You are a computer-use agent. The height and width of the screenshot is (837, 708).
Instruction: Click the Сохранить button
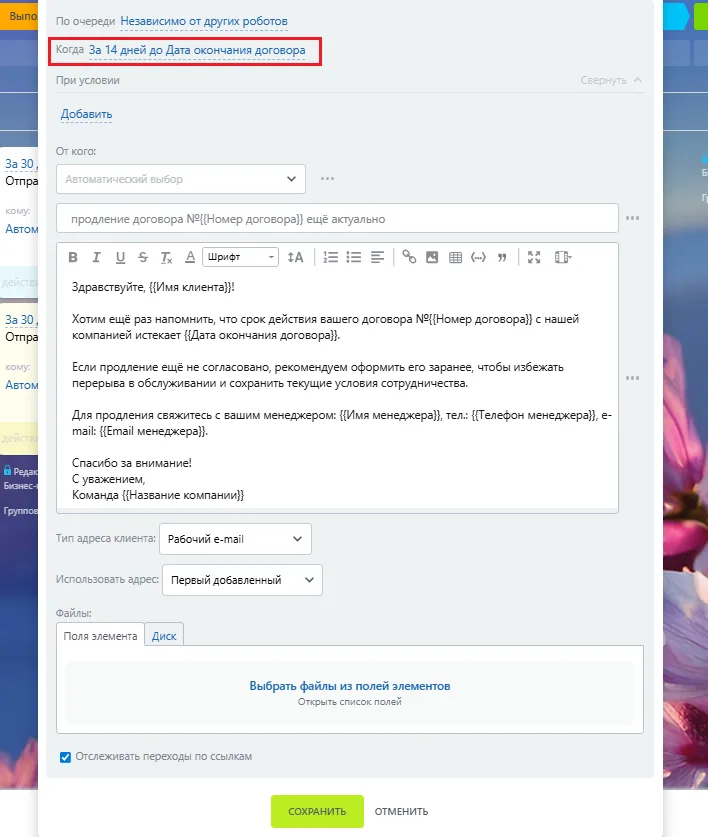(x=317, y=811)
